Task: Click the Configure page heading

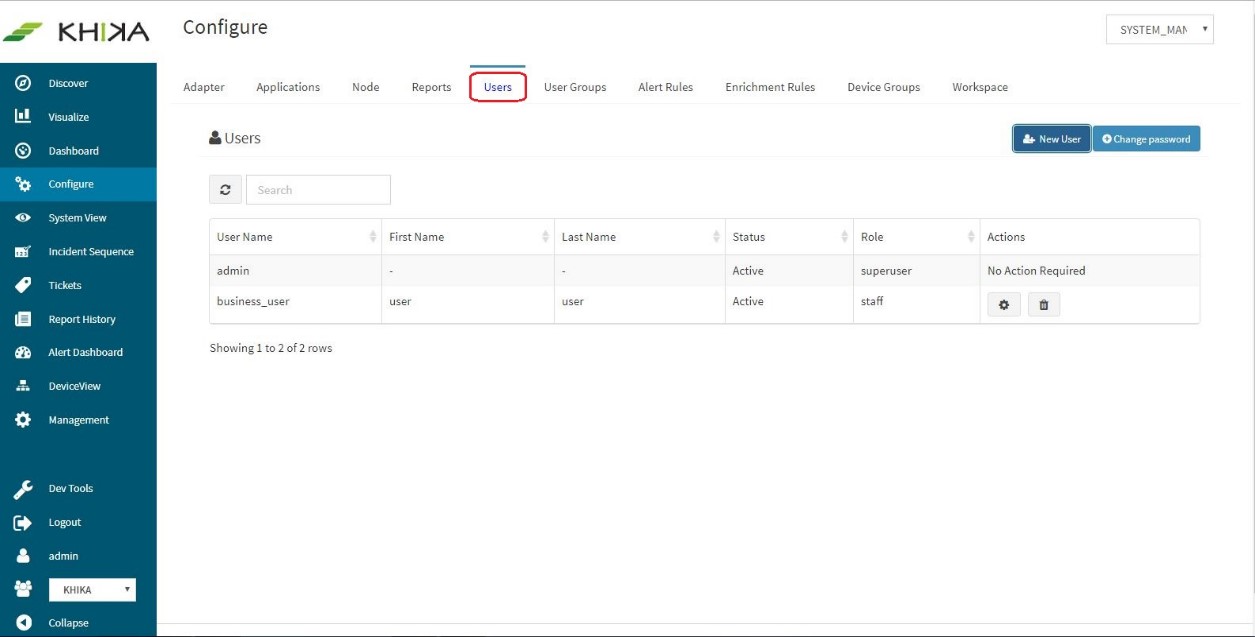Action: pyautogui.click(x=225, y=27)
